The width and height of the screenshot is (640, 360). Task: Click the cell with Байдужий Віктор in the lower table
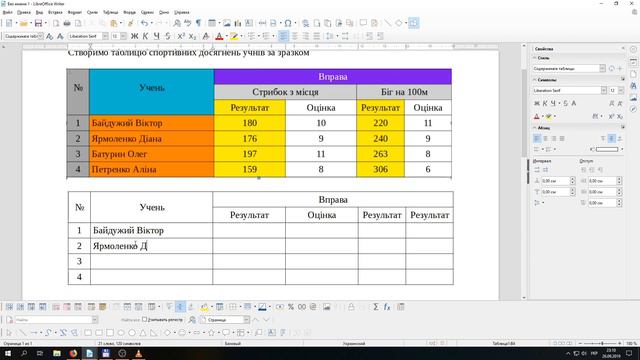[151, 231]
